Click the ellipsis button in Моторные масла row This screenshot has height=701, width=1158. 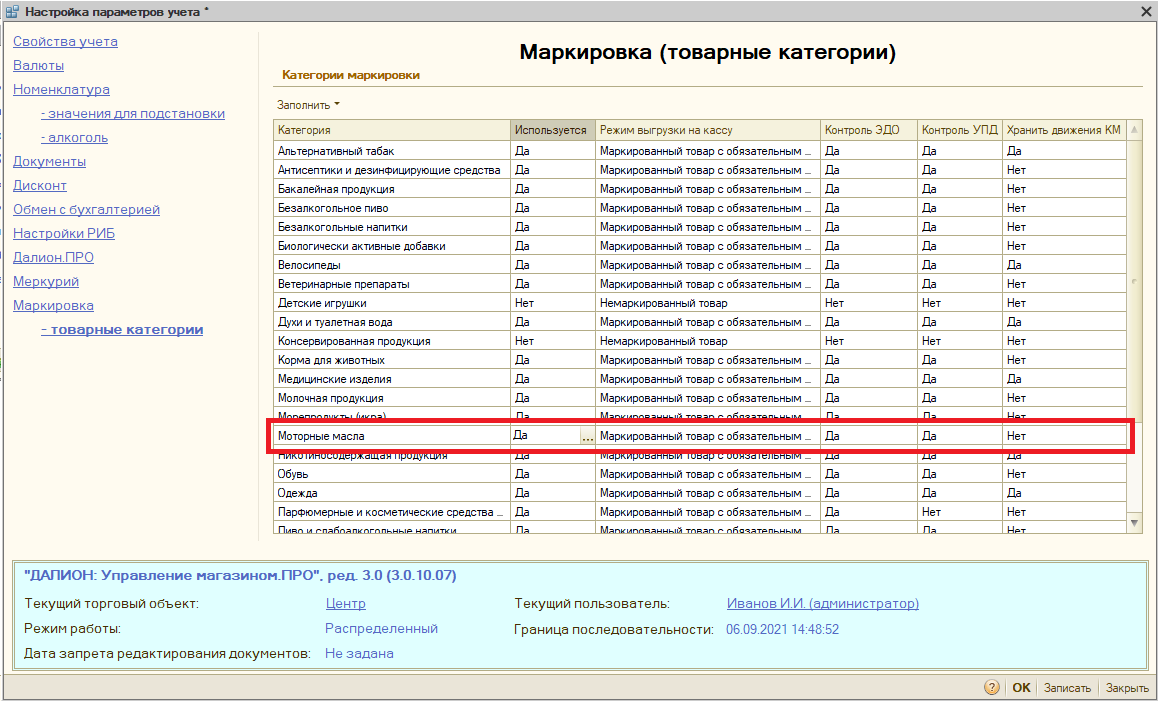pos(587,437)
